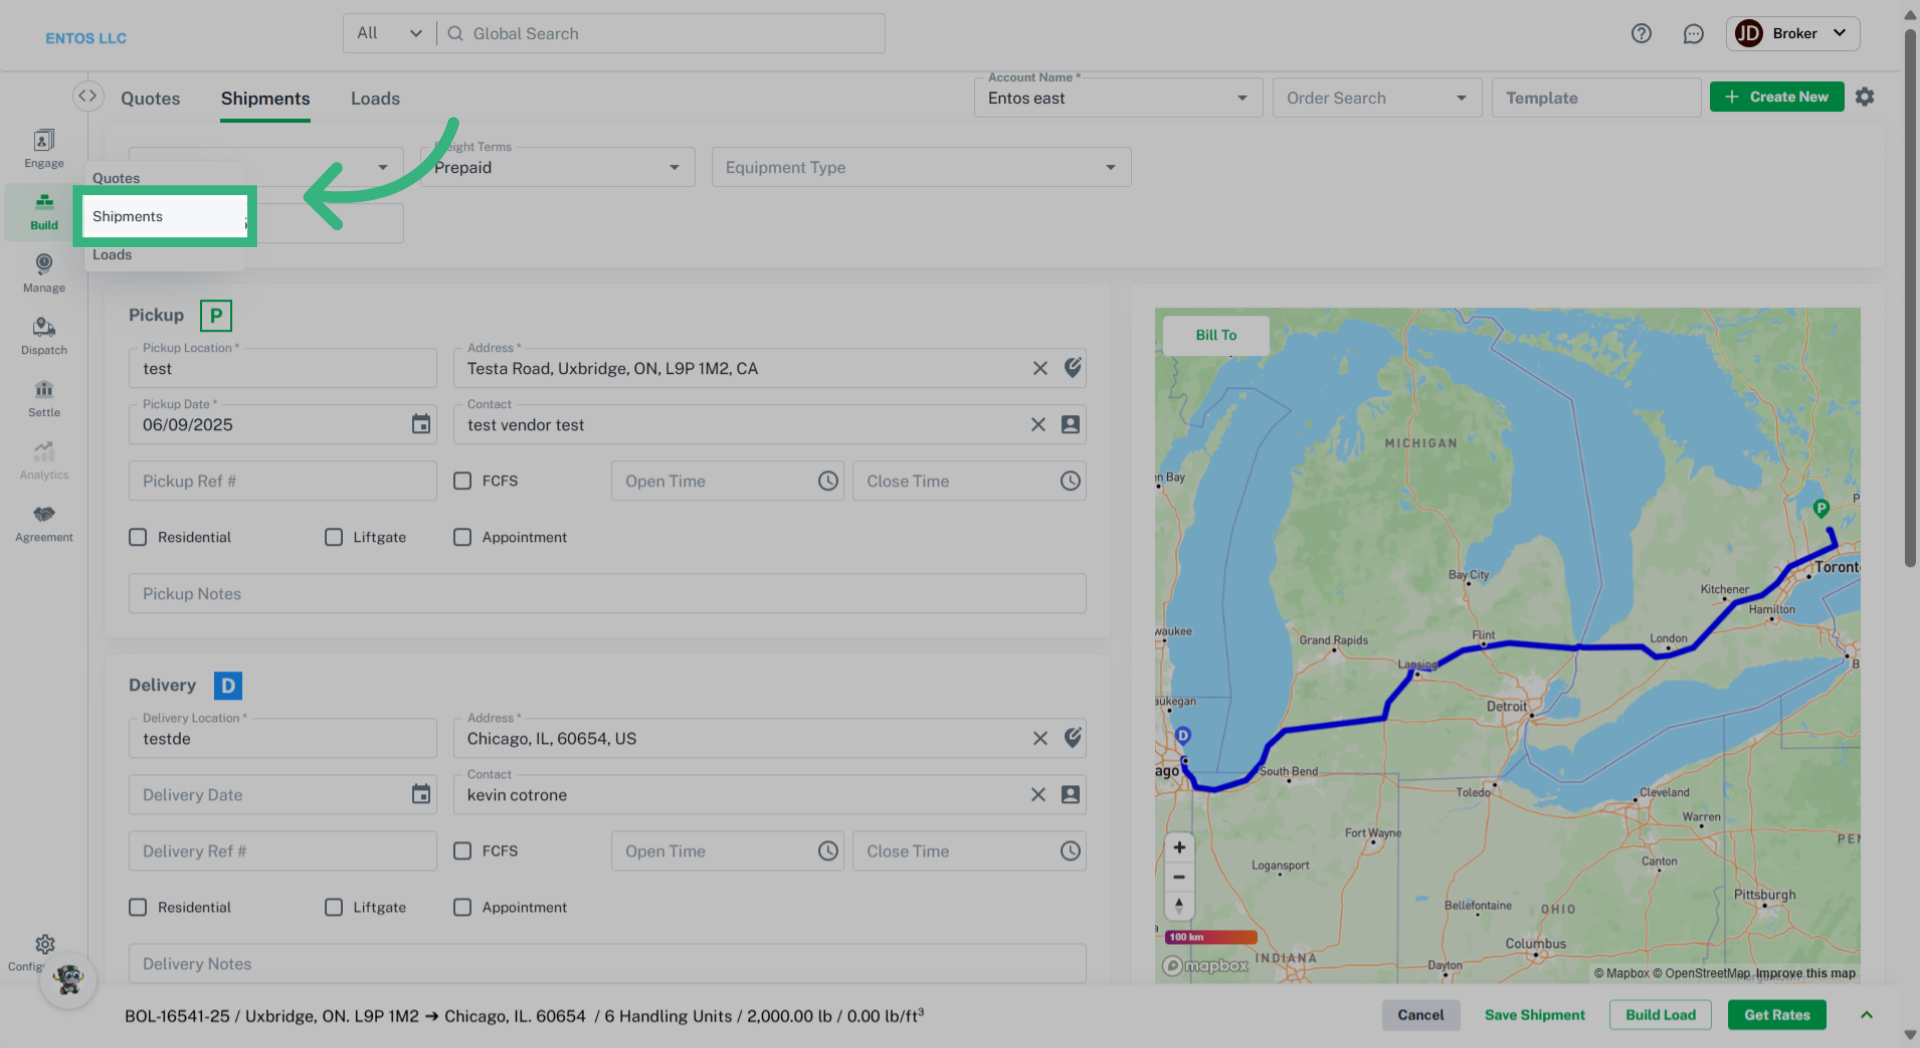Open the Account Name dropdown
This screenshot has width=1920, height=1048.
point(1117,98)
